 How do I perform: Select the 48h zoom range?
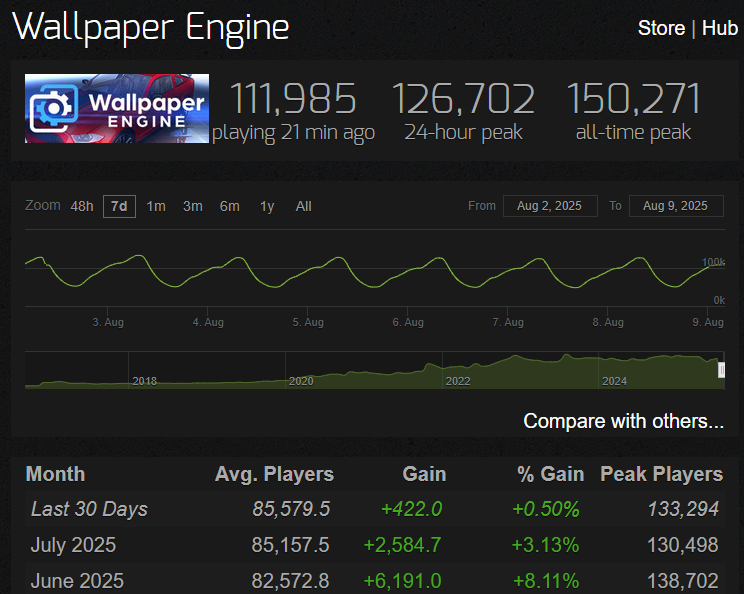point(82,206)
